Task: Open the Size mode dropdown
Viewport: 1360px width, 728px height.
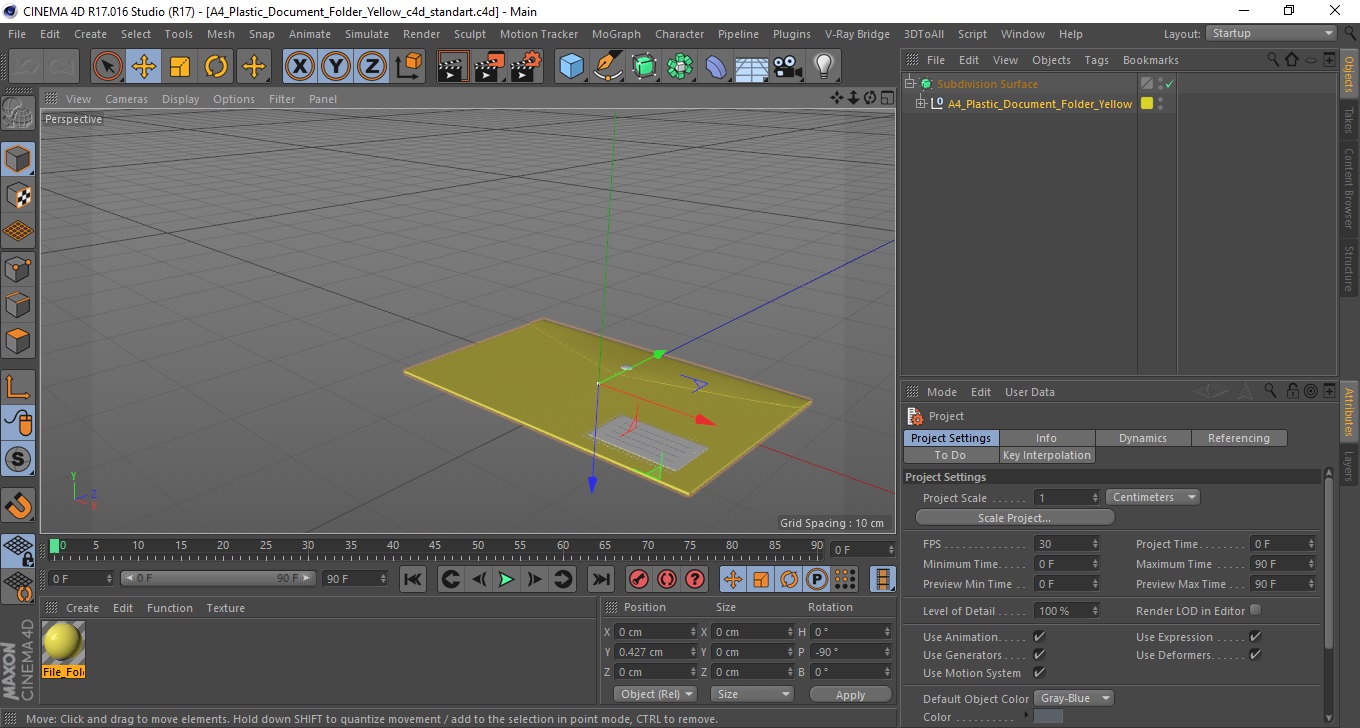Action: [751, 694]
